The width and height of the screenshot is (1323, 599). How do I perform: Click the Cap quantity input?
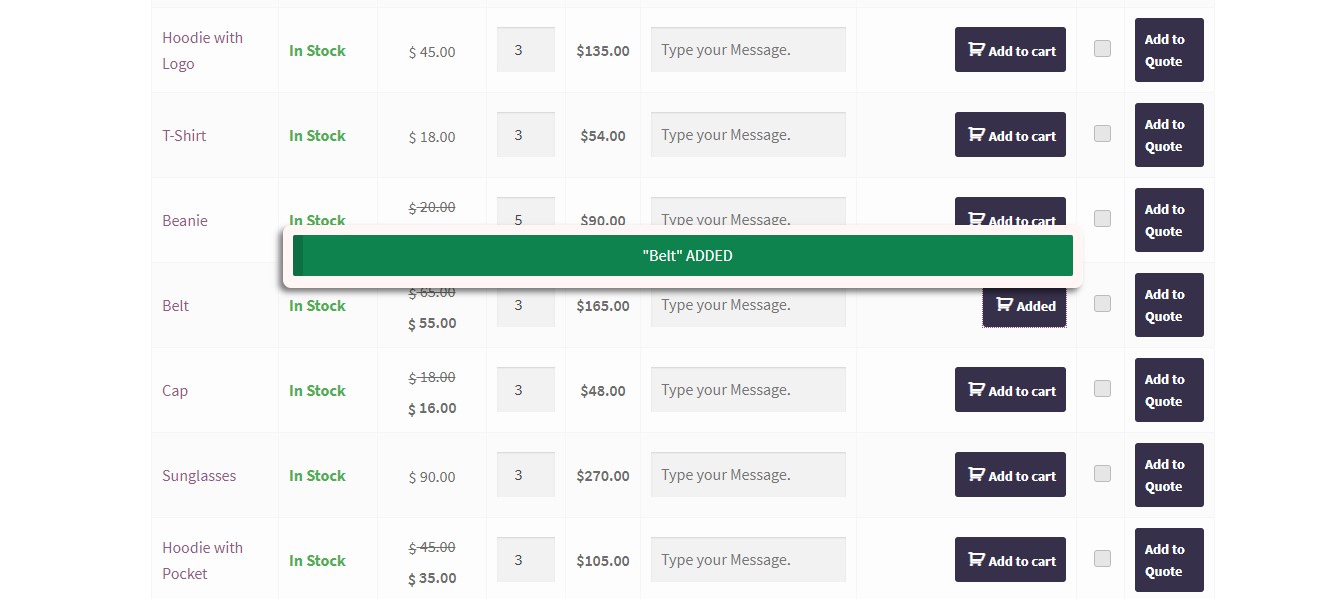(x=525, y=390)
